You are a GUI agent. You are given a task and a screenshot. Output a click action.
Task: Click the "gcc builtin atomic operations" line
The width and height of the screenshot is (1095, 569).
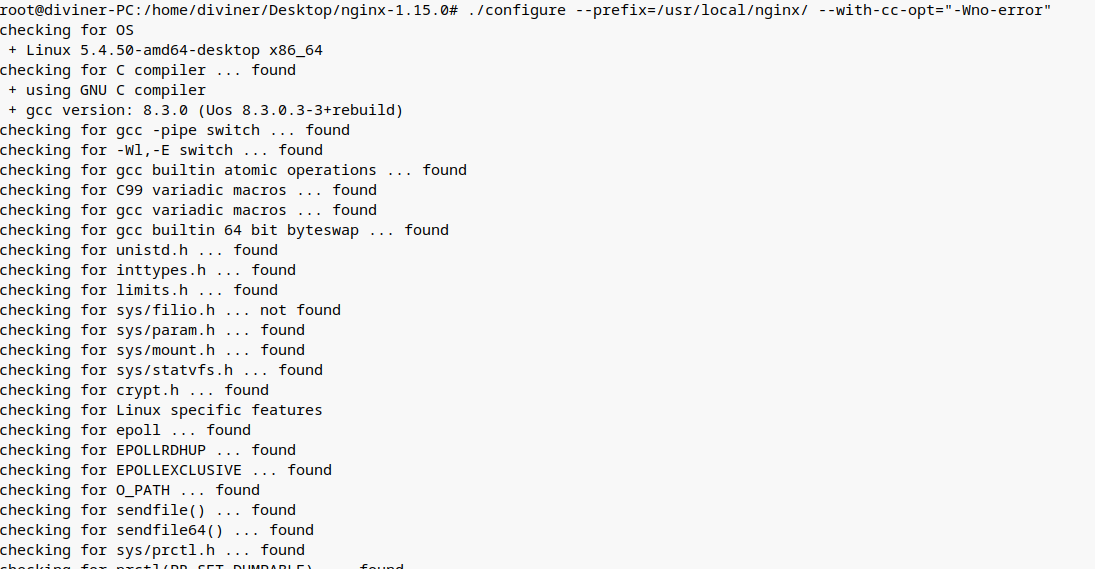pyautogui.click(x=233, y=170)
